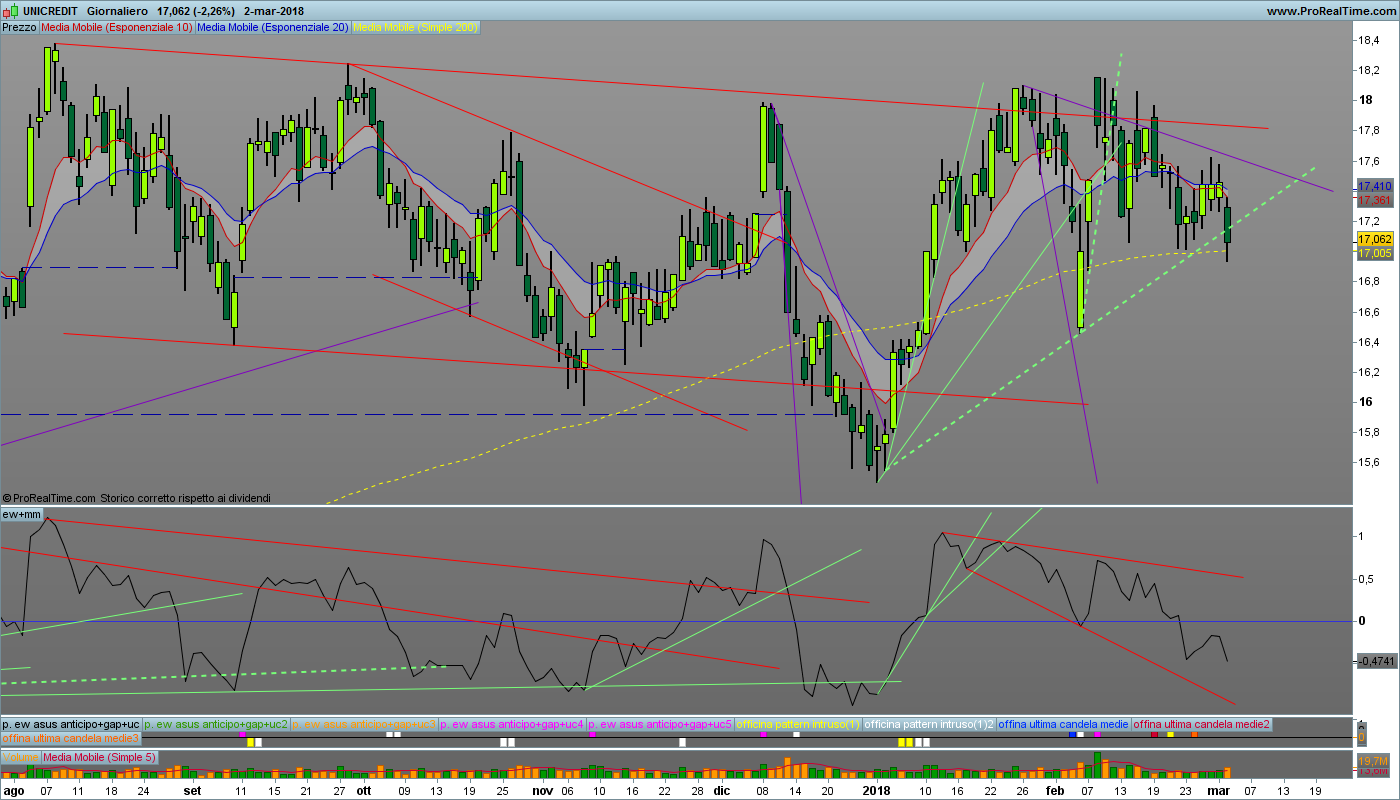Open the Media Mobile (Simple 5) volume label

[100, 757]
